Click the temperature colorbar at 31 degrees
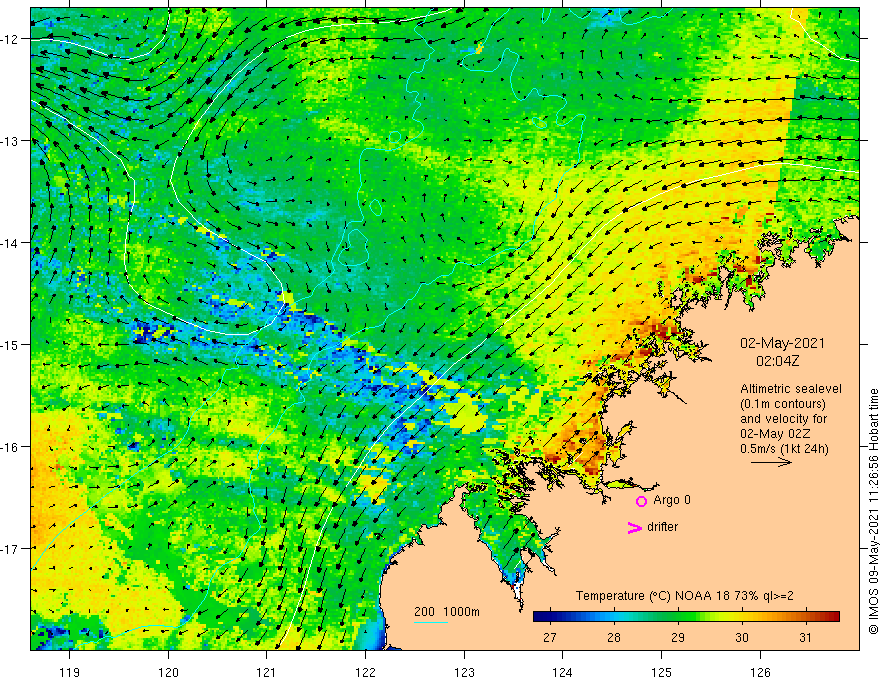The image size is (880, 680). point(806,617)
